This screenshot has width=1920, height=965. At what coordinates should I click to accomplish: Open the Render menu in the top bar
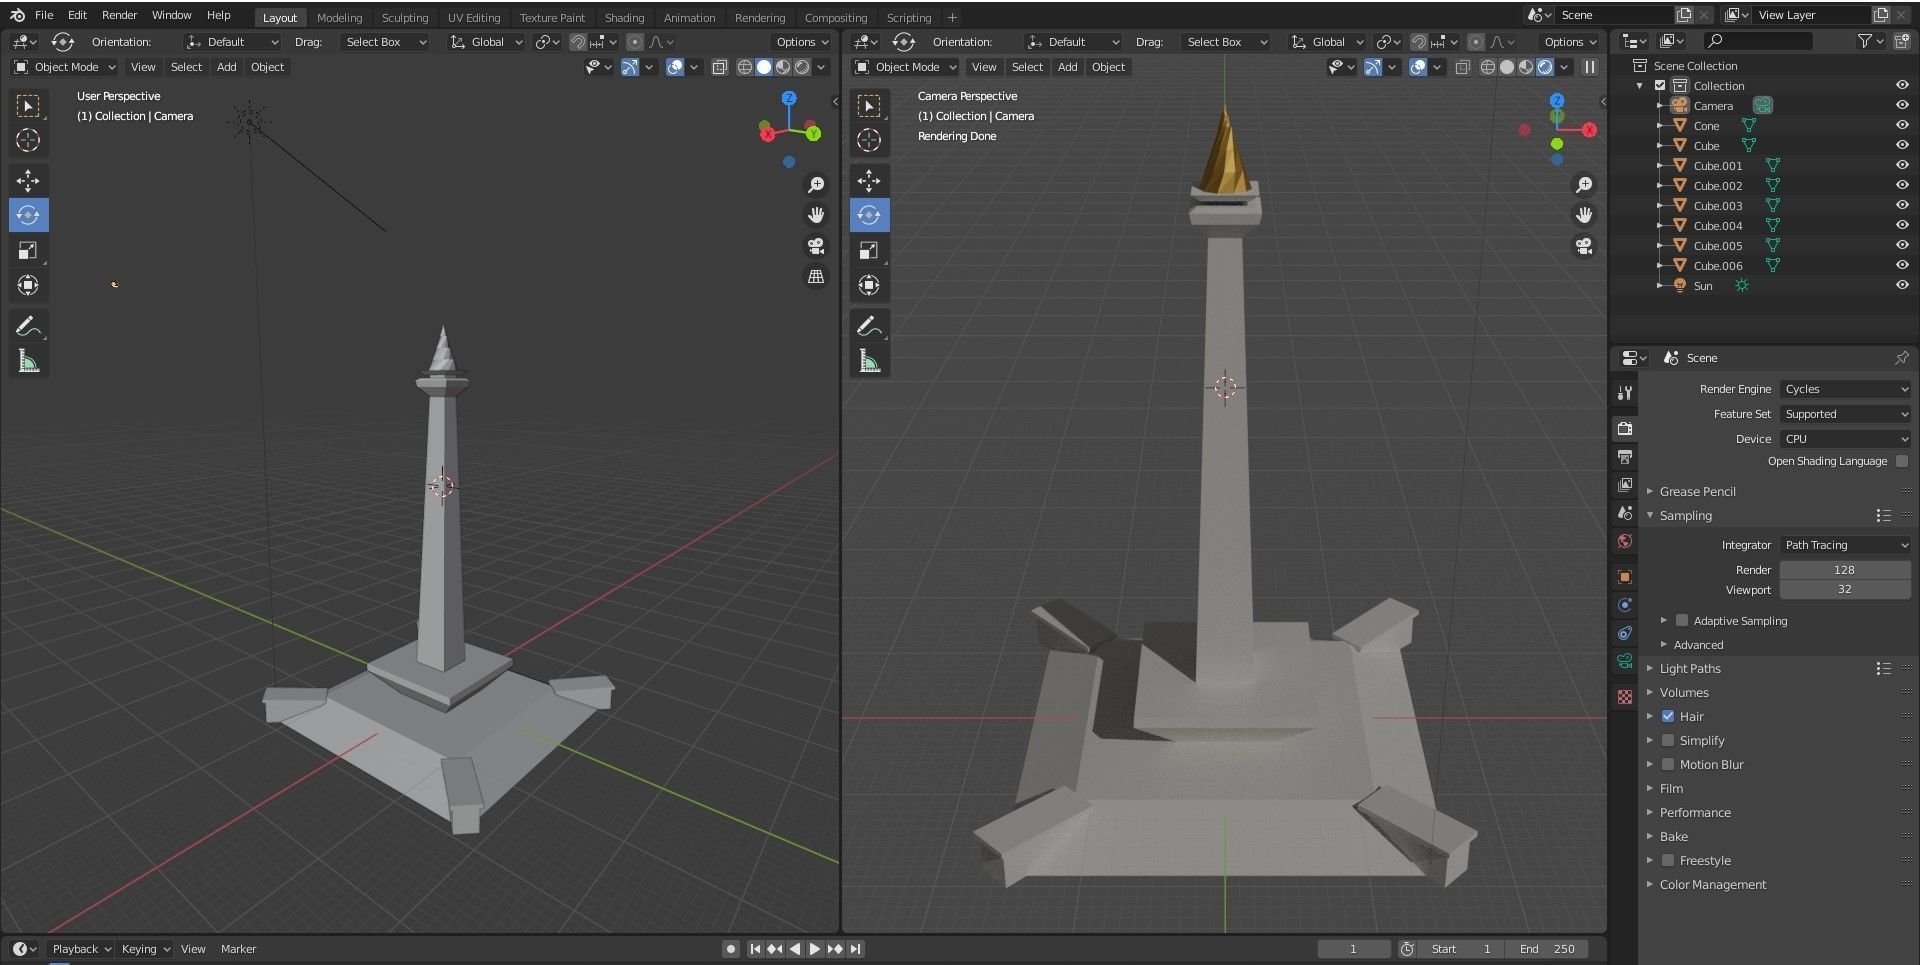click(120, 15)
